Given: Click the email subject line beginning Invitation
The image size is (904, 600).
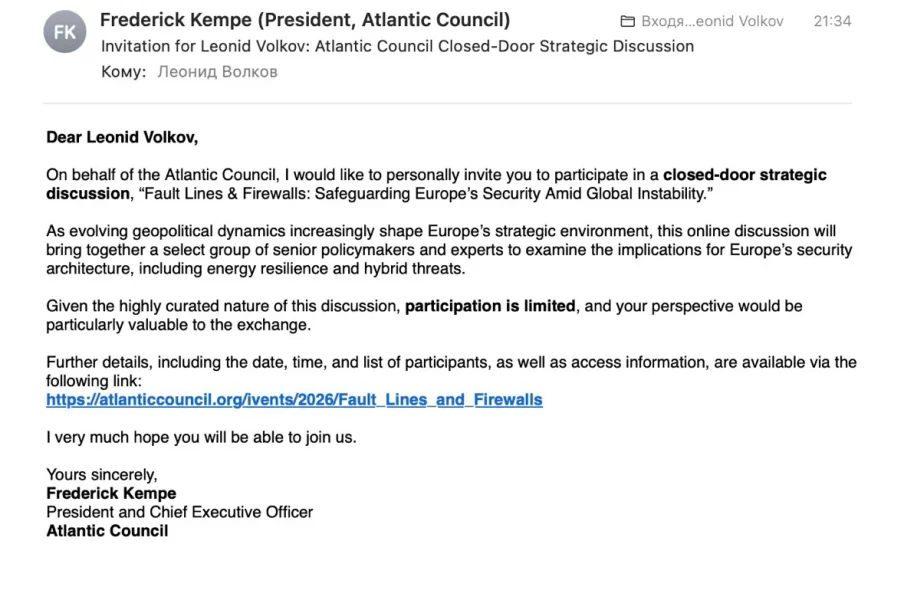Looking at the screenshot, I should [x=397, y=46].
